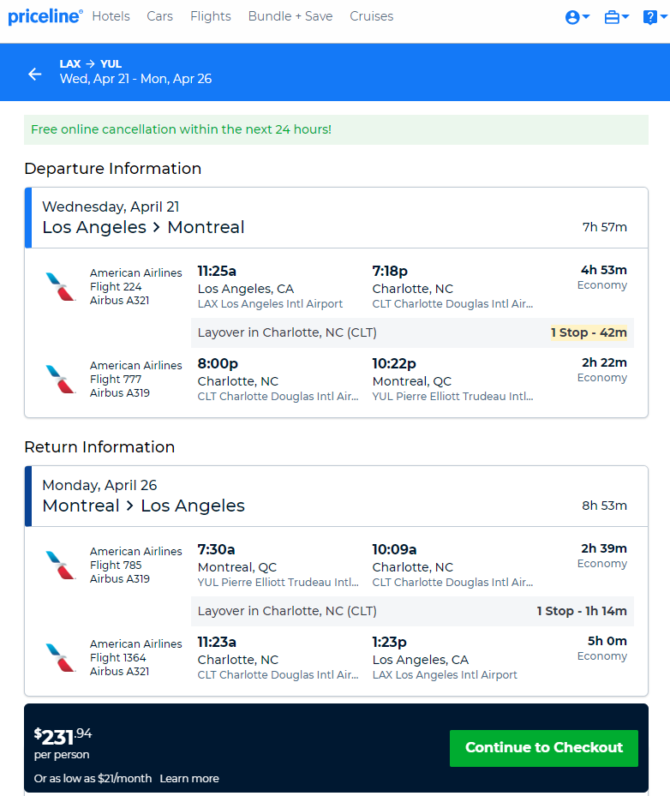Viewport: 670px width, 796px height.
Task: Open the user account profile menu
Action: point(577,17)
